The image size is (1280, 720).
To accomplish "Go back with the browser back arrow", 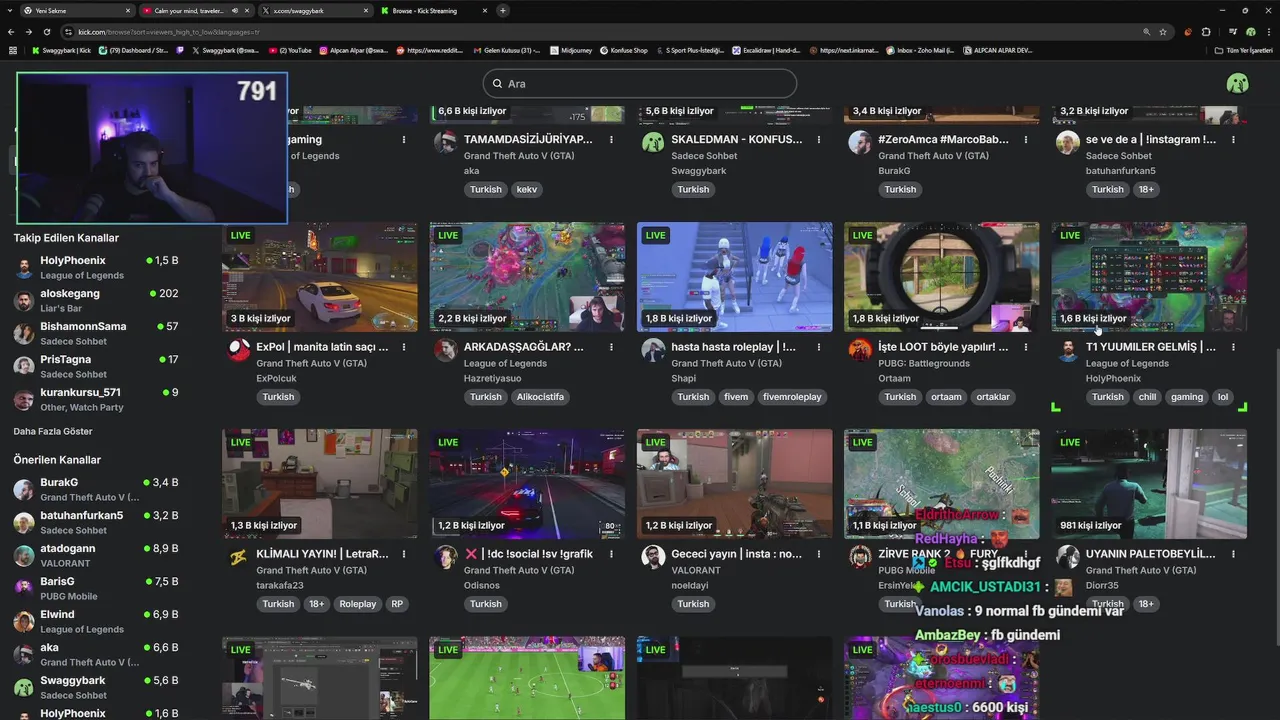I will point(13,32).
